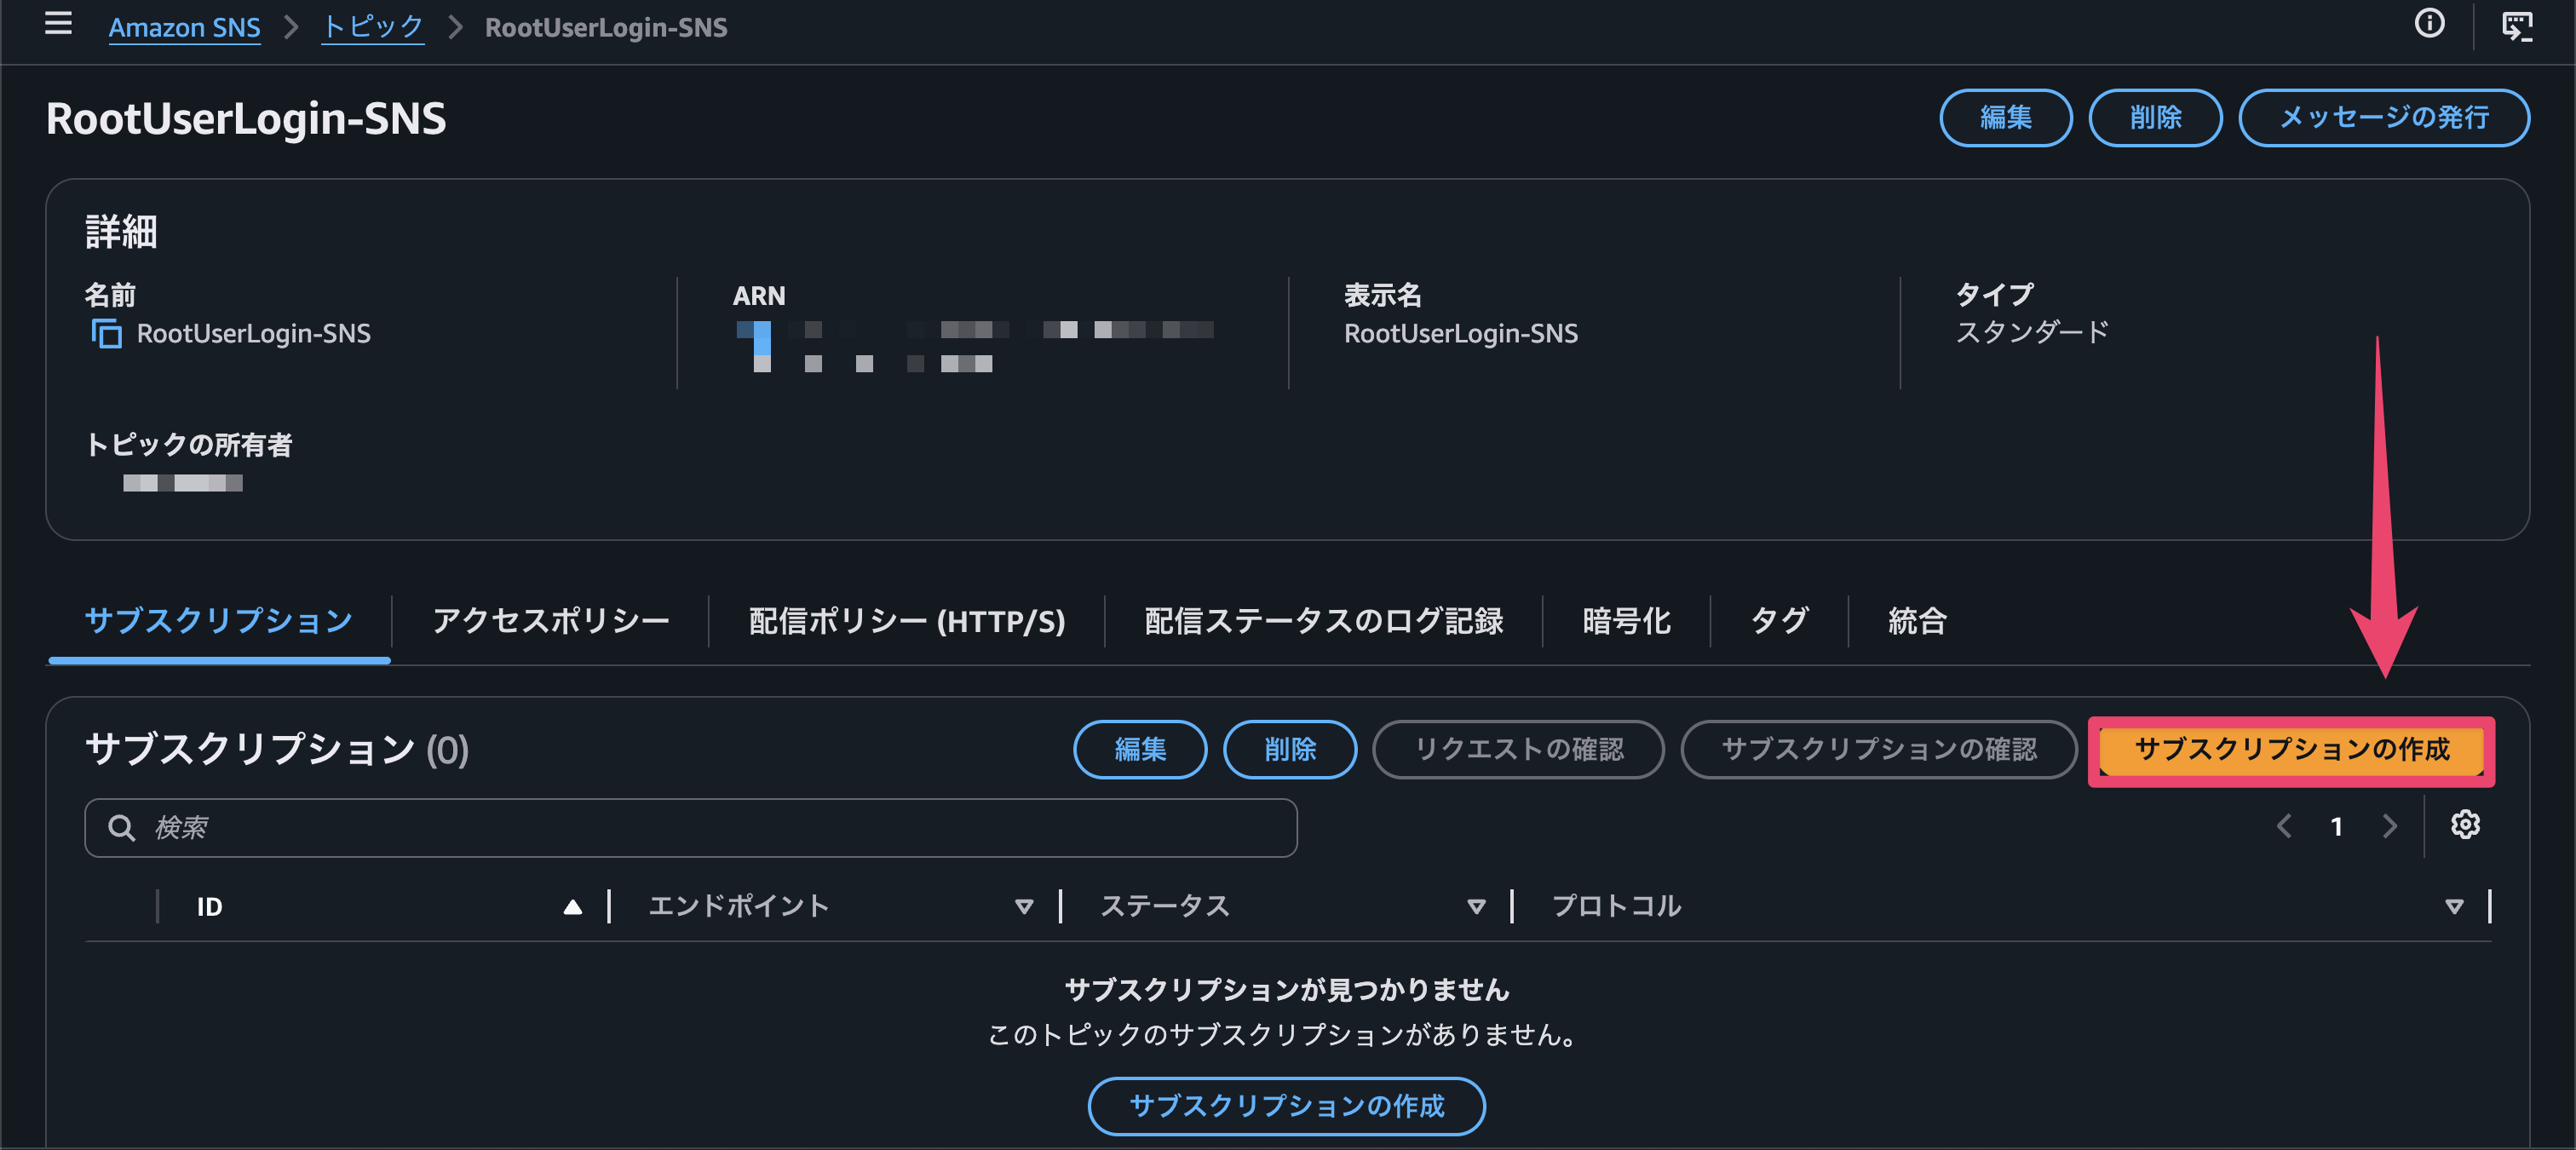Open the 配信ステータスのログ記録 tab

(1323, 621)
